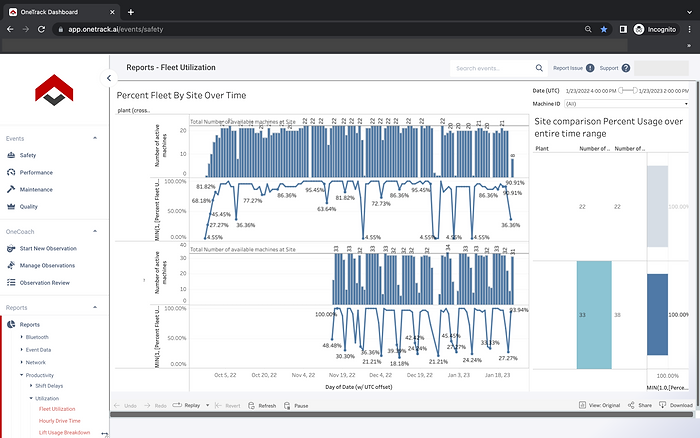Open the Maintenance section icon

click(10, 189)
